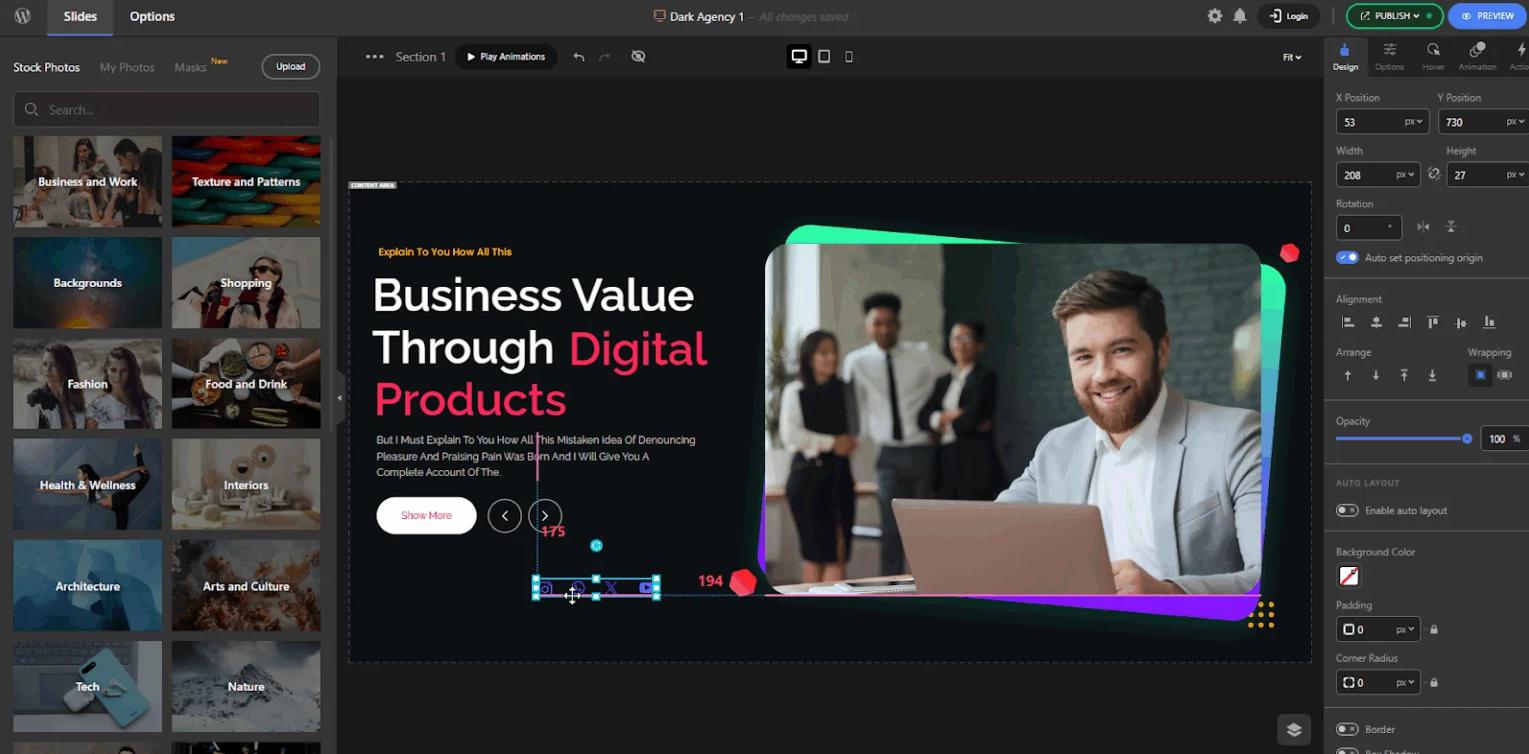The image size is (1529, 754).
Task: Click the Background Color swatch
Action: (x=1349, y=576)
